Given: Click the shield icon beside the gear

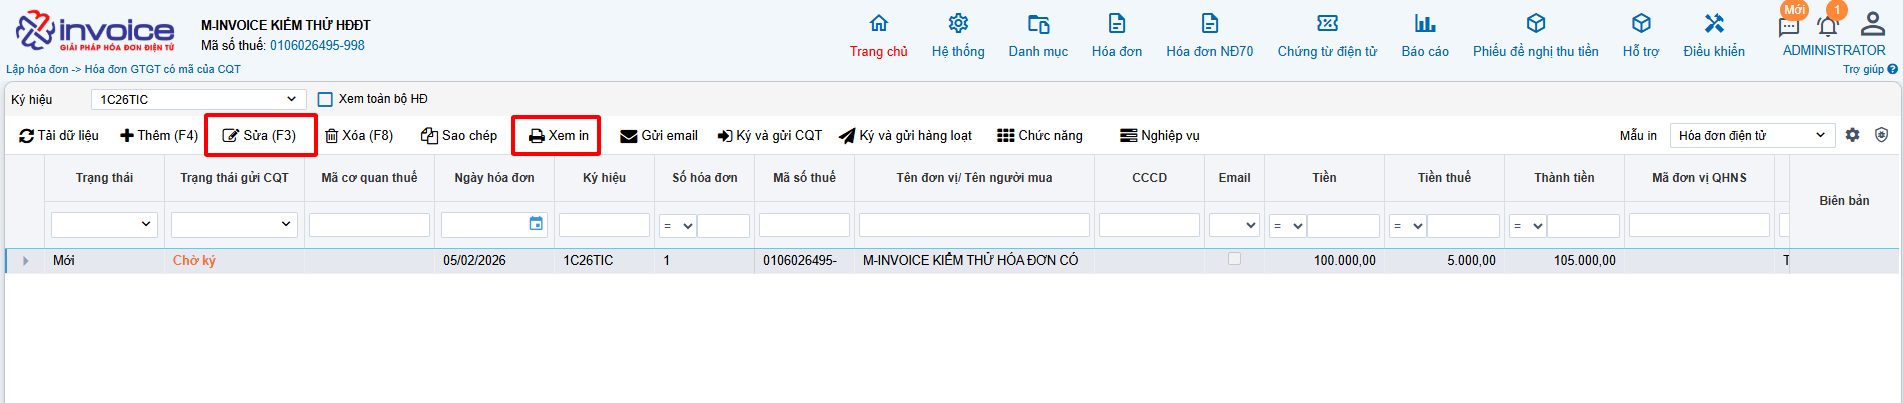Looking at the screenshot, I should pos(1881,135).
